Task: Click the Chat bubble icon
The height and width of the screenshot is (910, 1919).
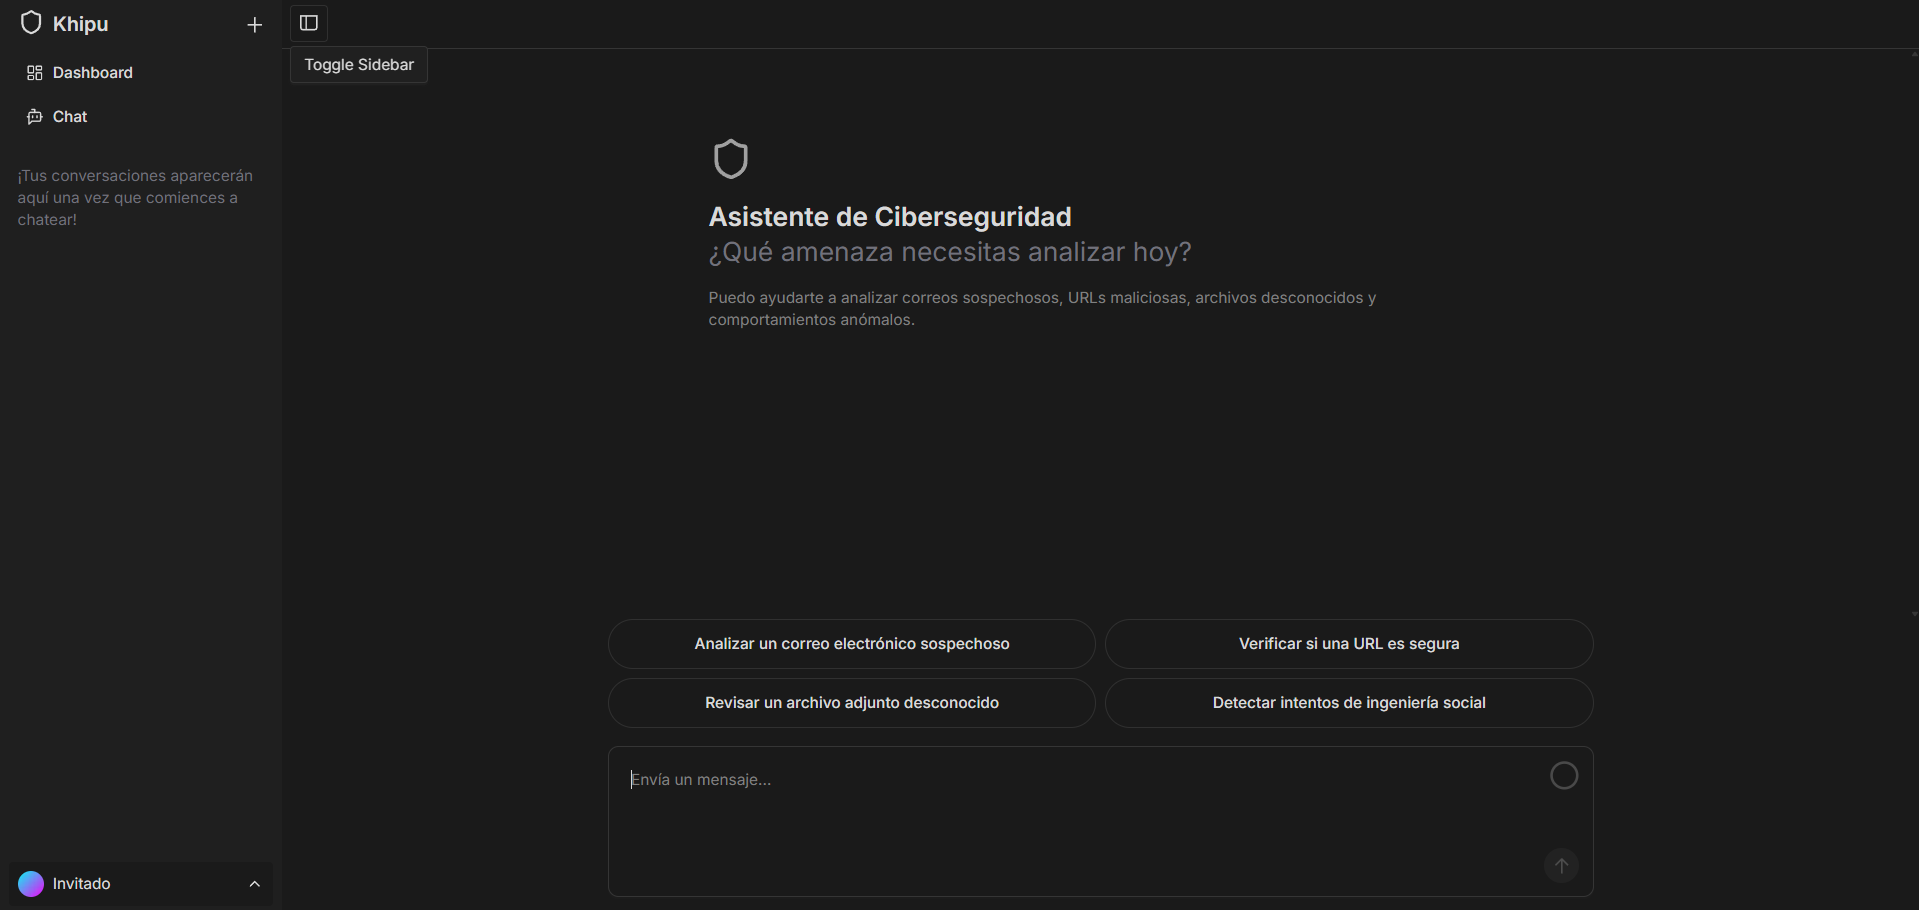Action: tap(35, 117)
